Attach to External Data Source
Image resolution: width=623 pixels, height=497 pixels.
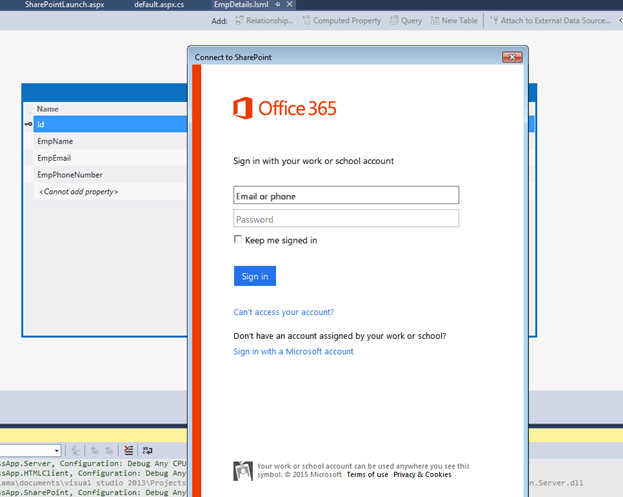pyautogui.click(x=550, y=21)
